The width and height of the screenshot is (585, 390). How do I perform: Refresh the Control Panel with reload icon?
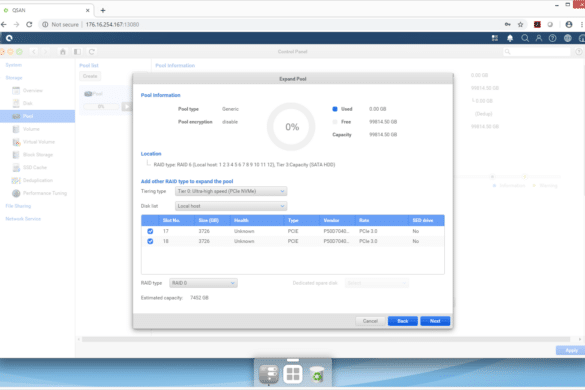point(91,52)
